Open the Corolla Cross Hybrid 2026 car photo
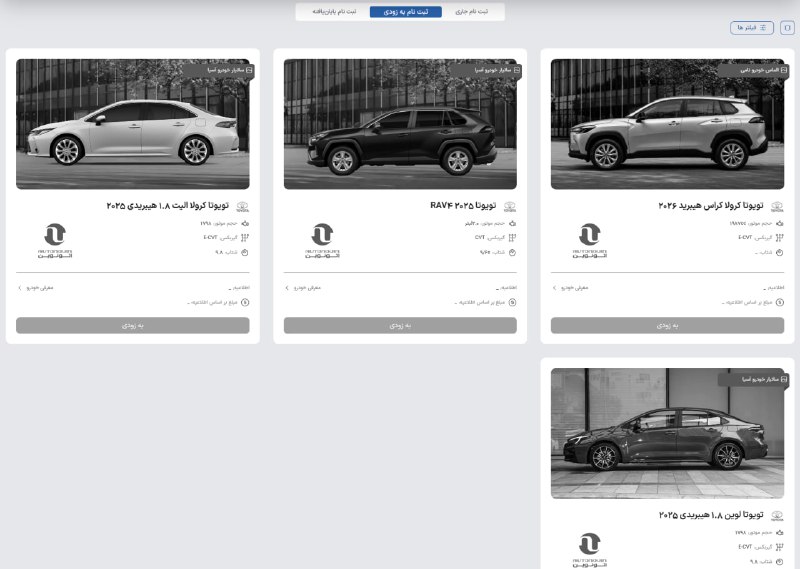Screen dimensions: 800x569 pos(667,124)
